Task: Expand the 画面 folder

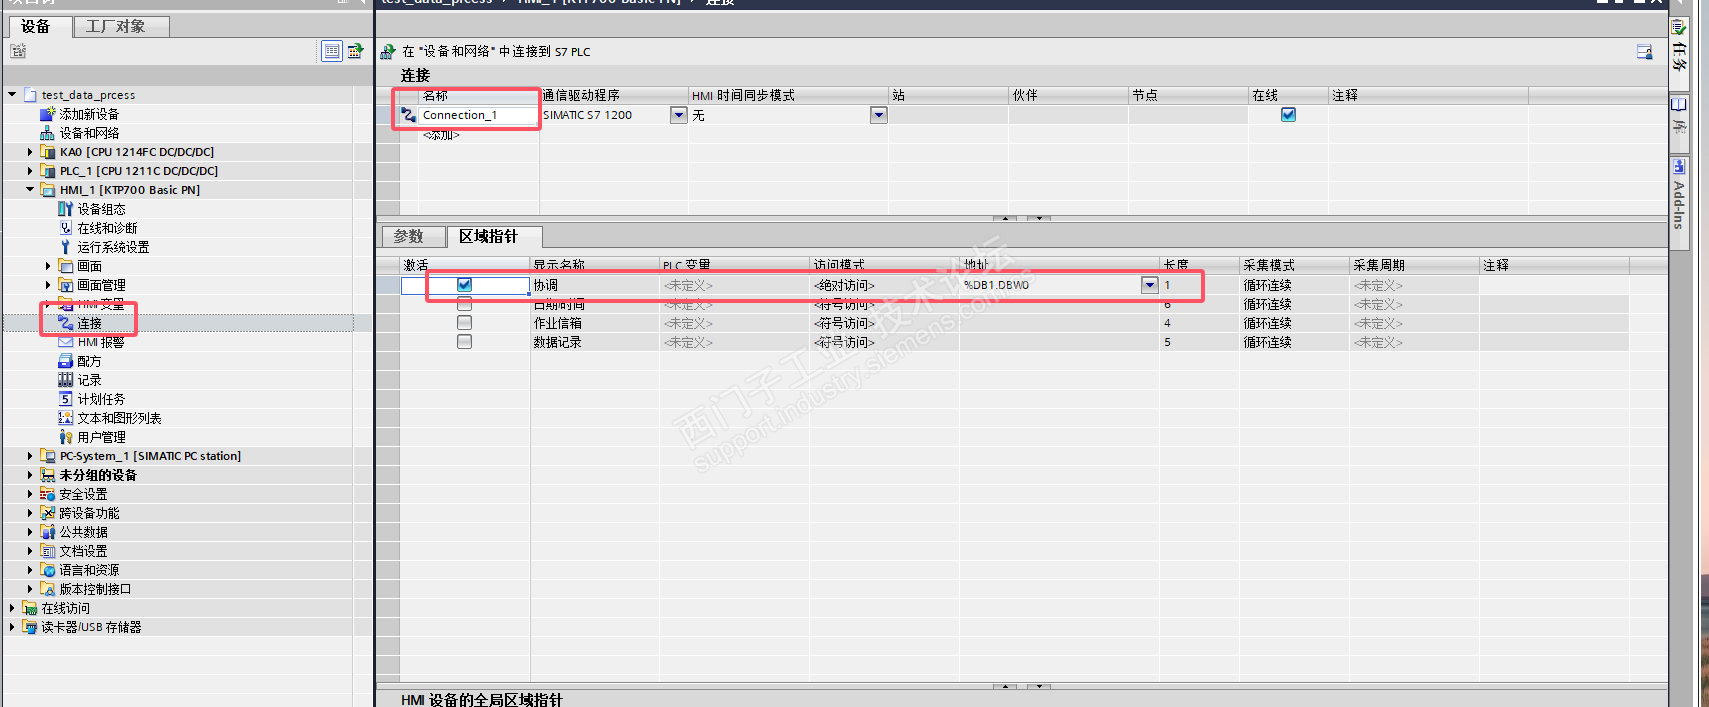Action: point(47,266)
